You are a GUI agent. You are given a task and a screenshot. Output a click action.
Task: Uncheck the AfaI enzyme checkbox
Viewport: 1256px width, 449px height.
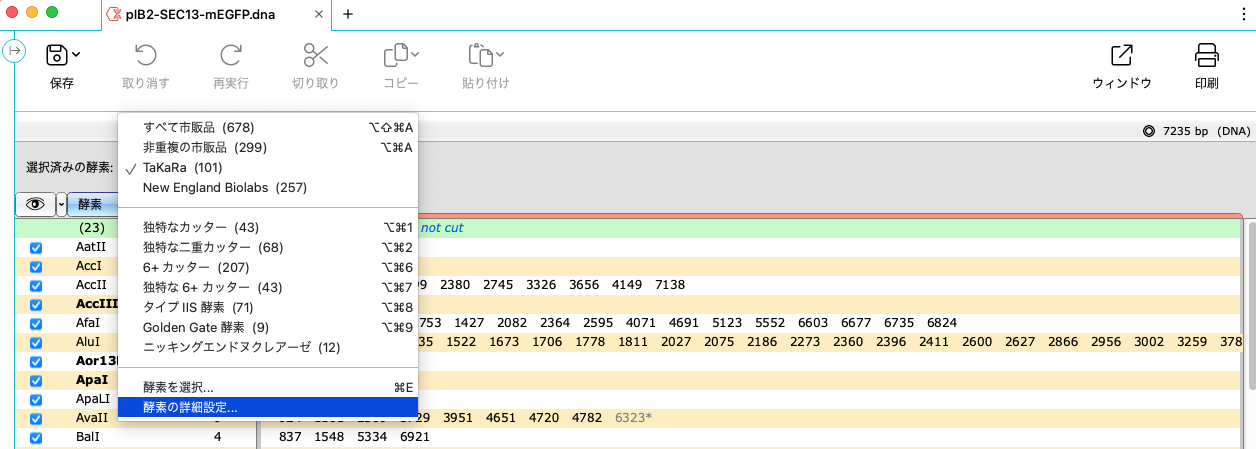(36, 324)
